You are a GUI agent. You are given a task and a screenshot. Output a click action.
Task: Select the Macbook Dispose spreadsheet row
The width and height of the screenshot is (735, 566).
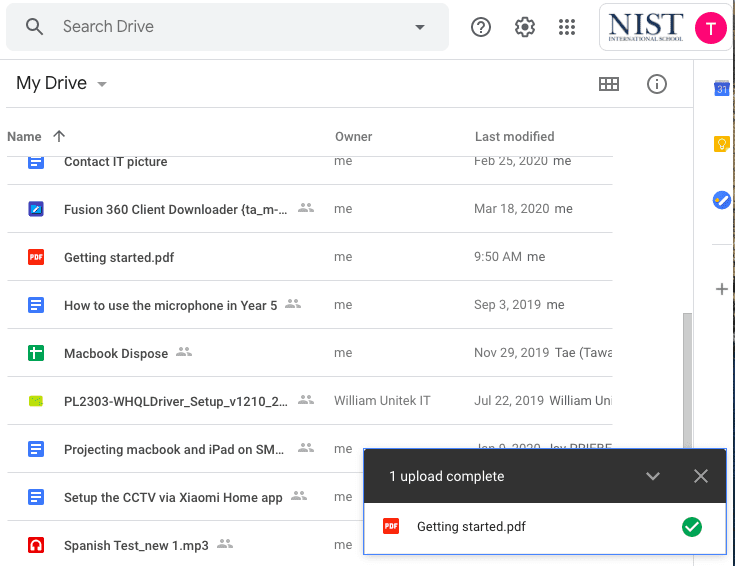tap(117, 353)
